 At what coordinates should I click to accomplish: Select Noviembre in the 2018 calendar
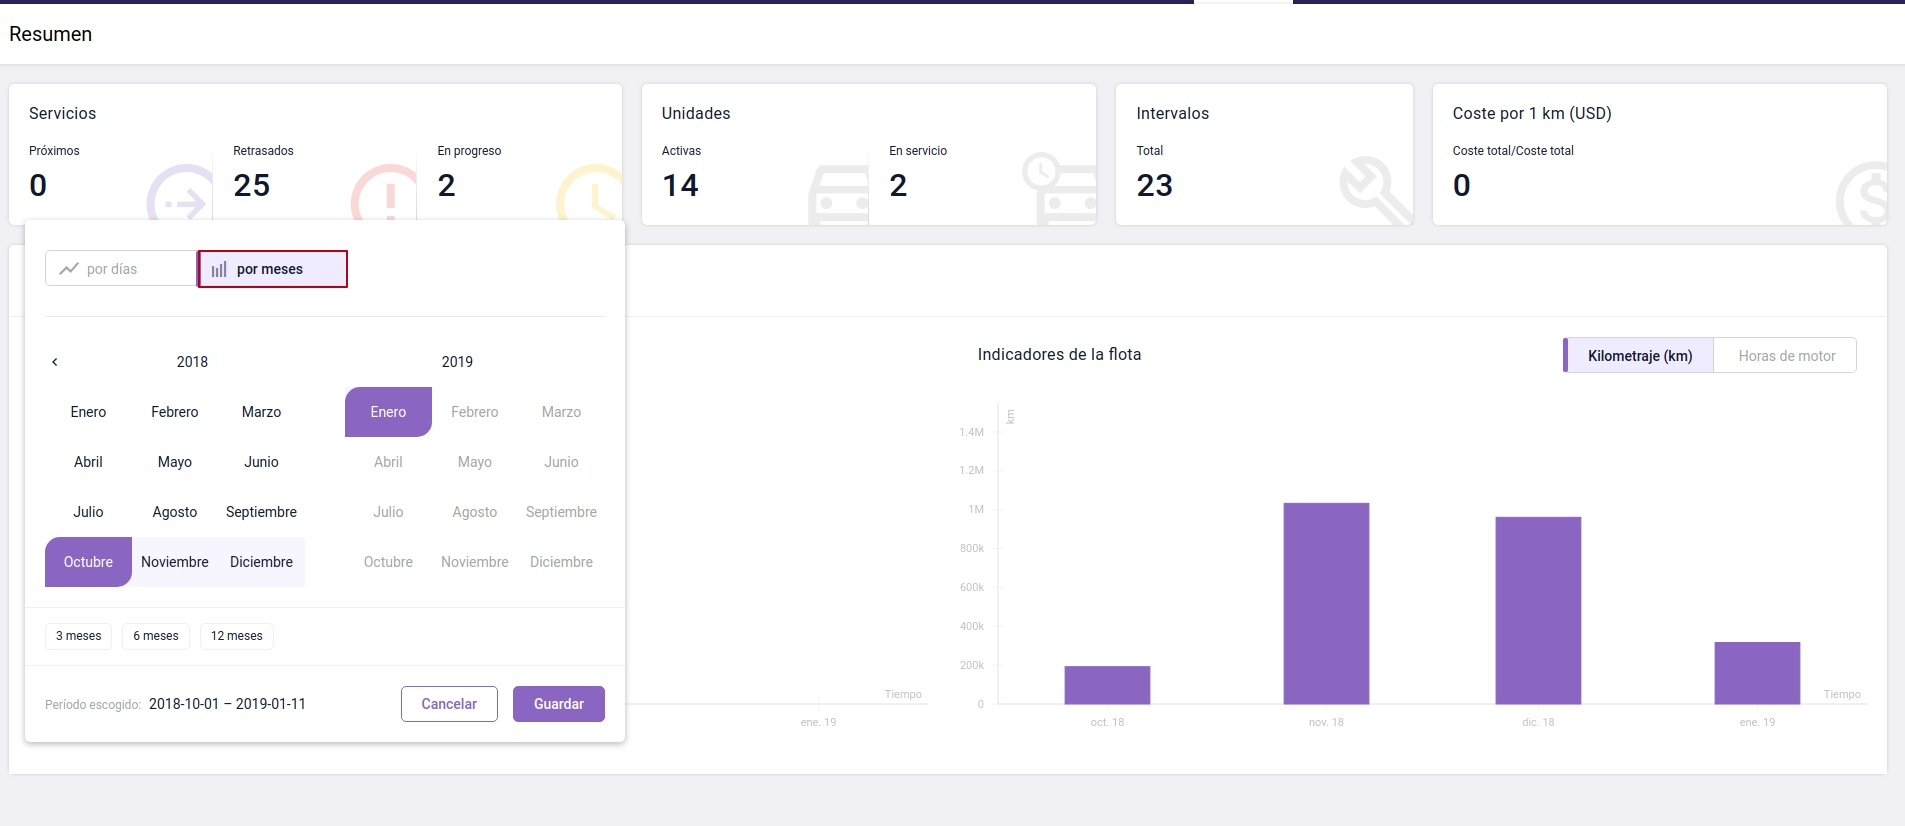tap(175, 562)
